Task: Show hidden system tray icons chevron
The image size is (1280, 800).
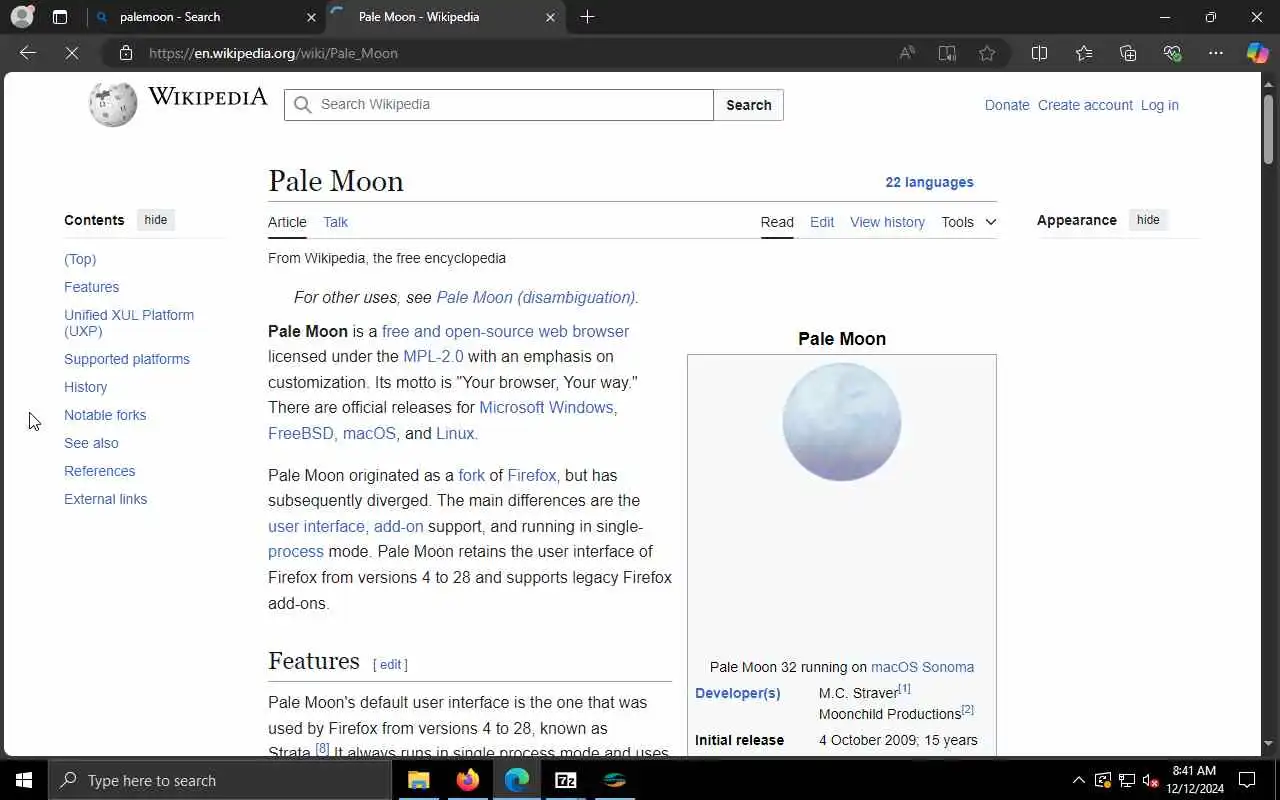Action: click(x=1078, y=780)
